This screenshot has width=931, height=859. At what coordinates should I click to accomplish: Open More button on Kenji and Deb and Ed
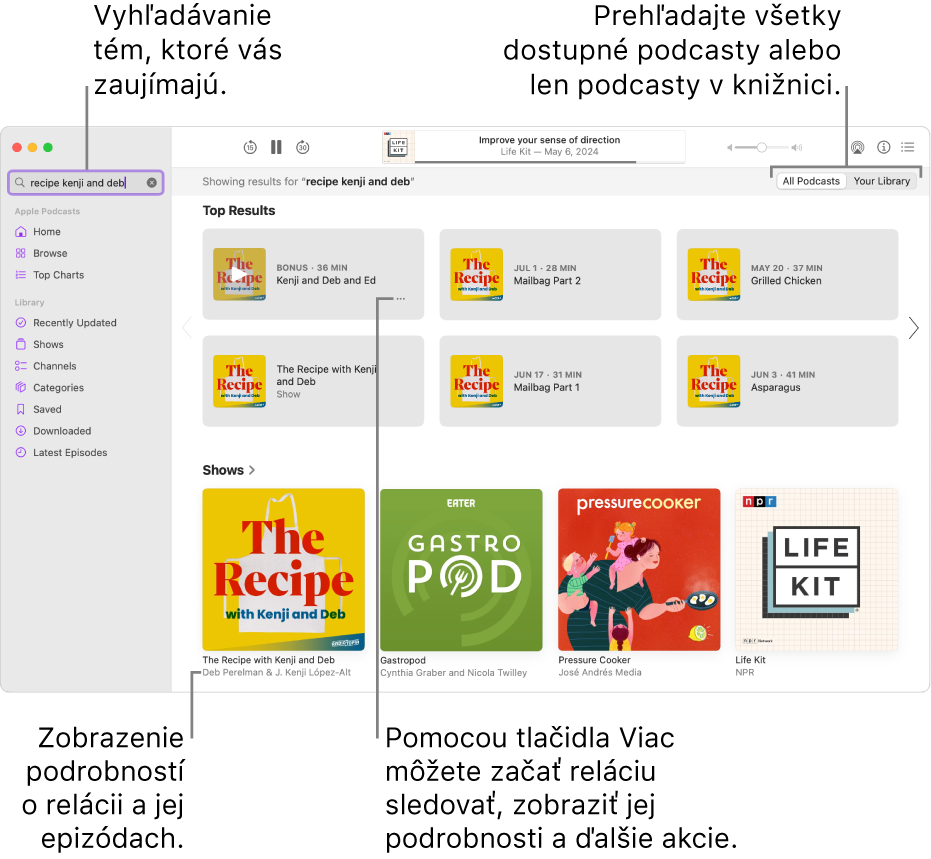point(401,299)
